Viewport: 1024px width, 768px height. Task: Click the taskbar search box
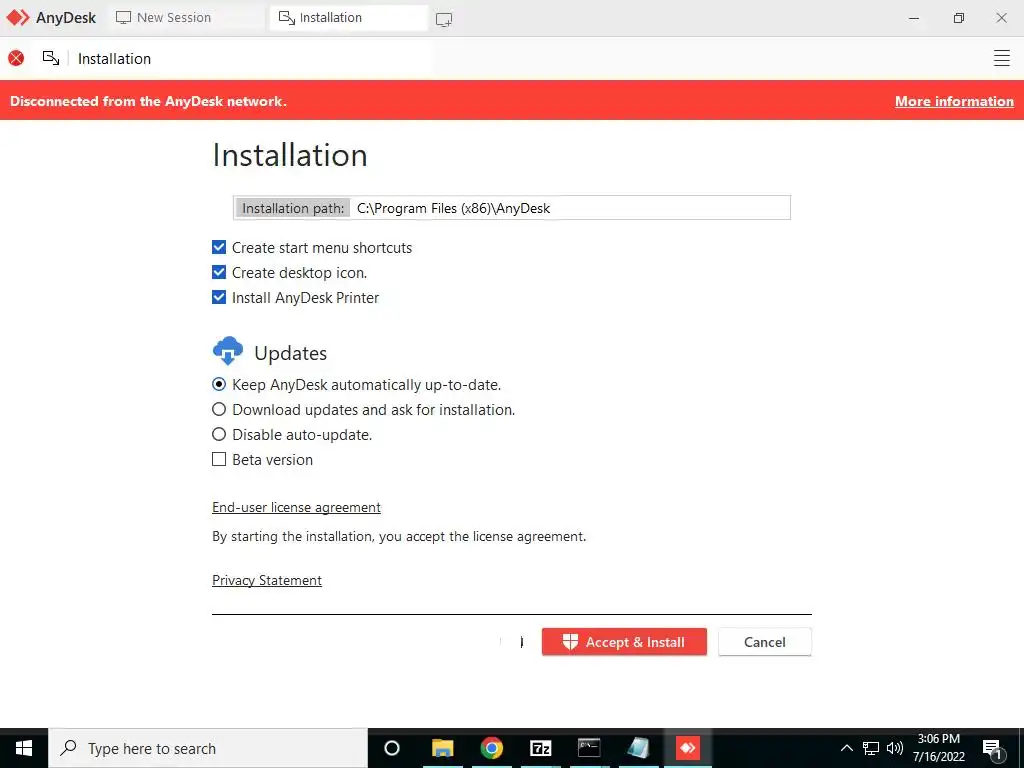(208, 748)
